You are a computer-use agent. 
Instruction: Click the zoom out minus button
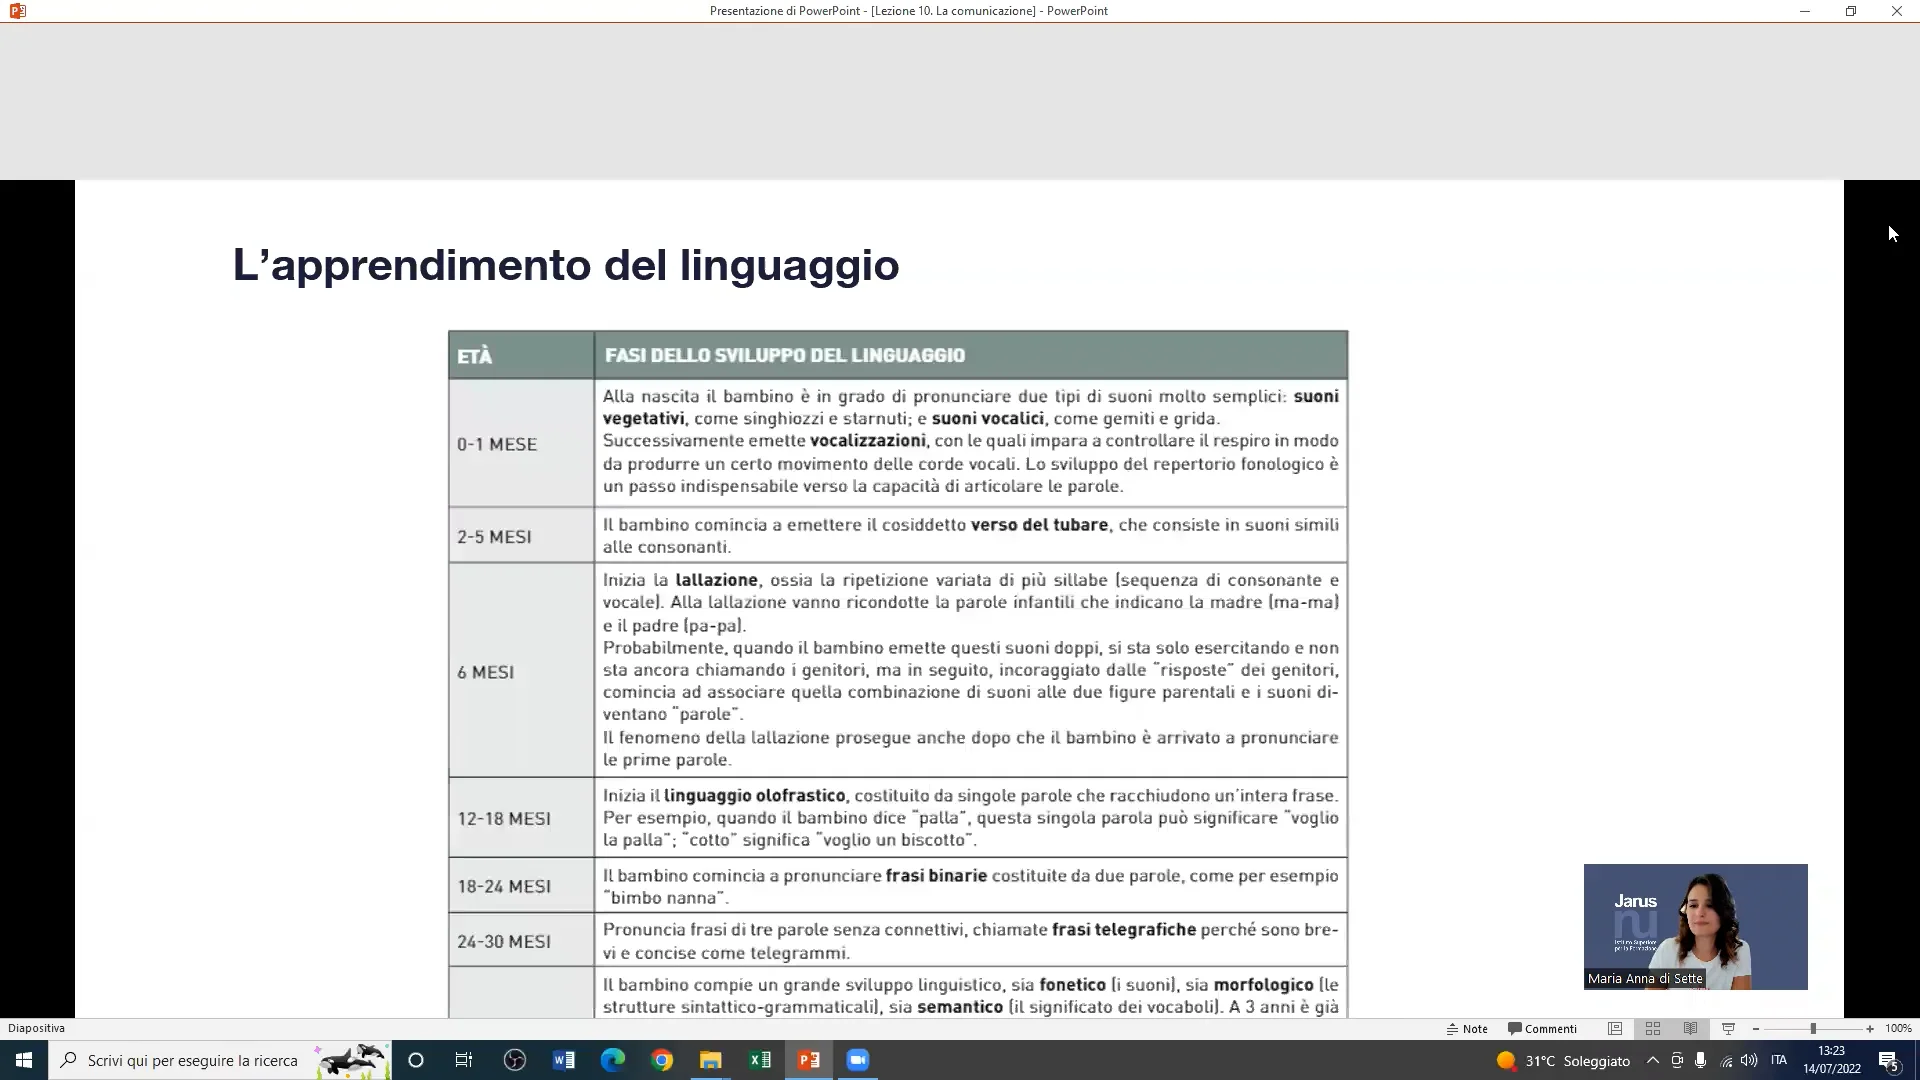(x=1756, y=1028)
